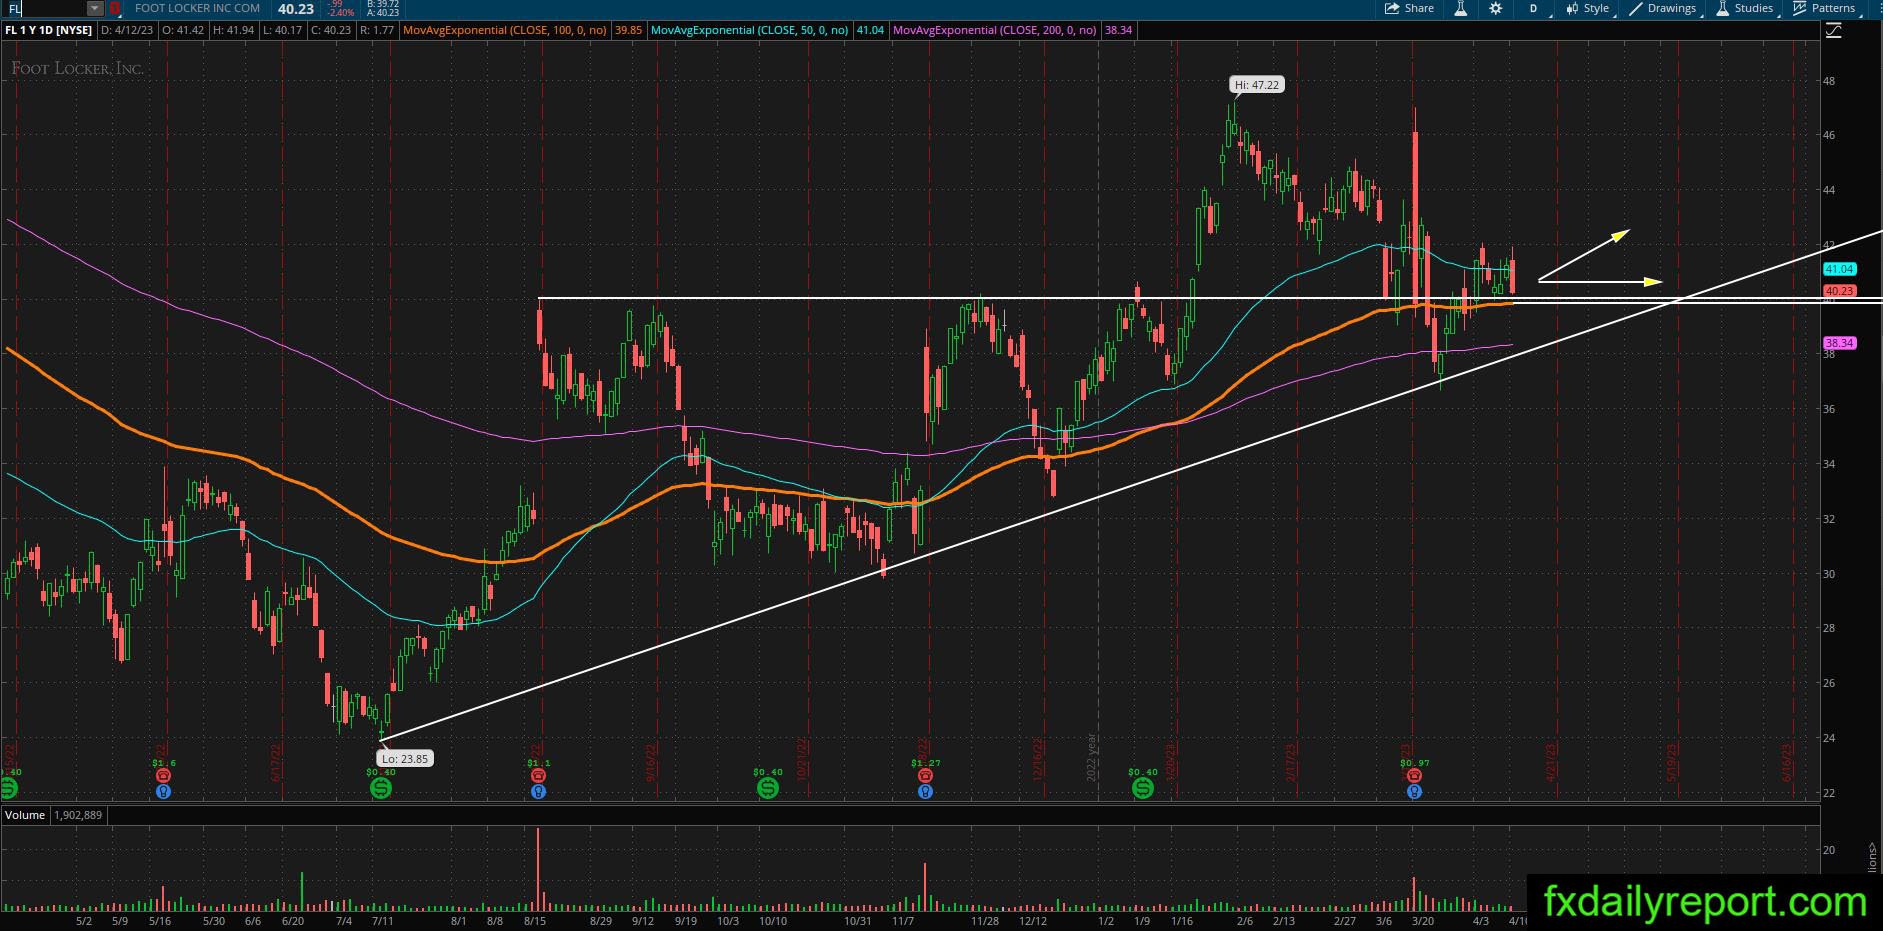This screenshot has width=1883, height=931.
Task: Open Edit Studies via the unlabeled flask icon
Action: click(1461, 8)
